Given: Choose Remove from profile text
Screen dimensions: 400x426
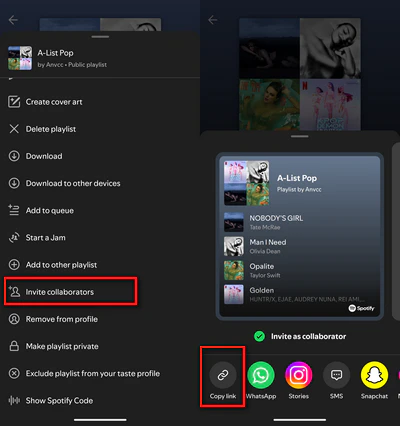Looking at the screenshot, I should (x=62, y=319).
